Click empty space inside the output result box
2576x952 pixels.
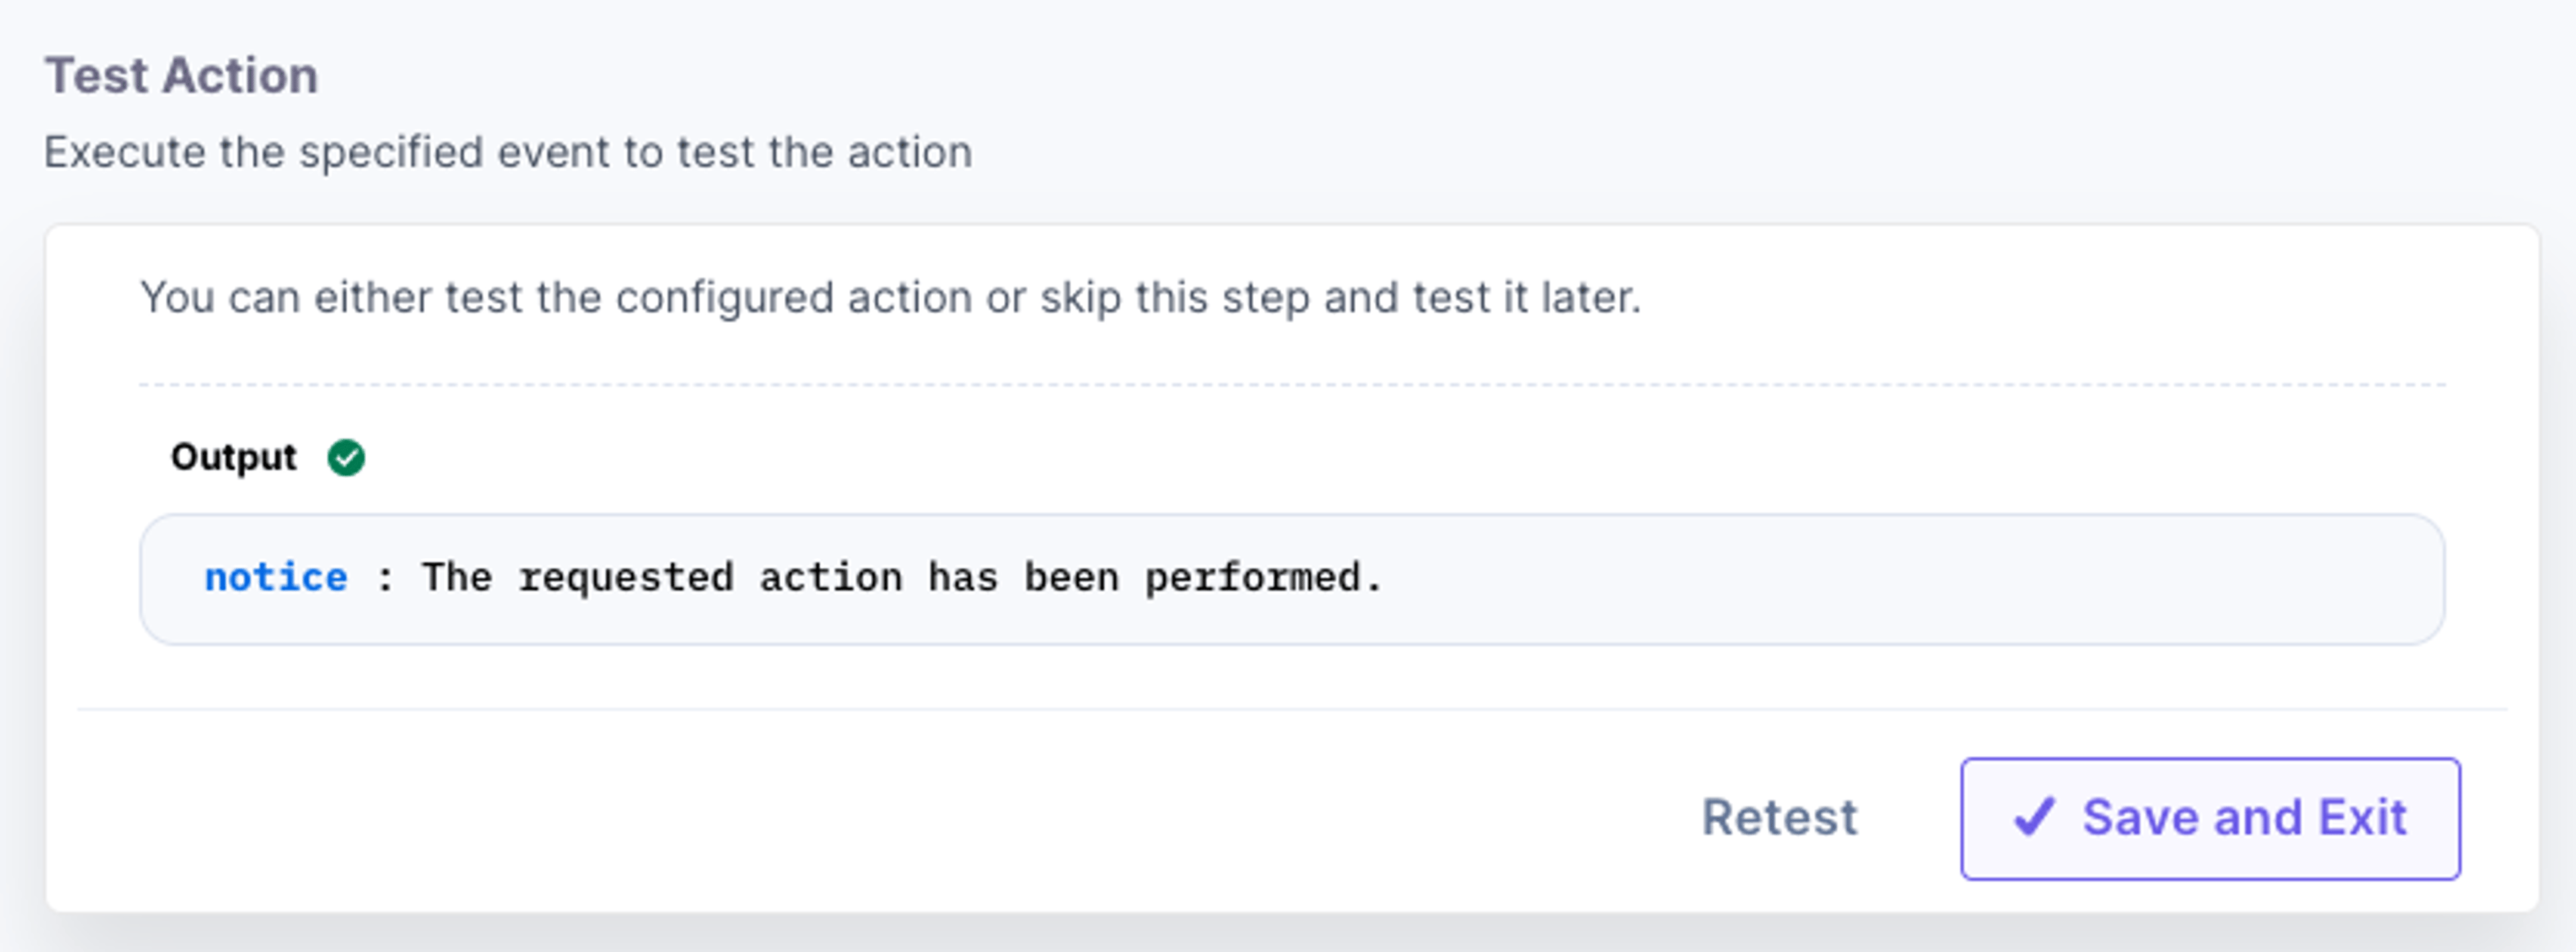point(1900,580)
